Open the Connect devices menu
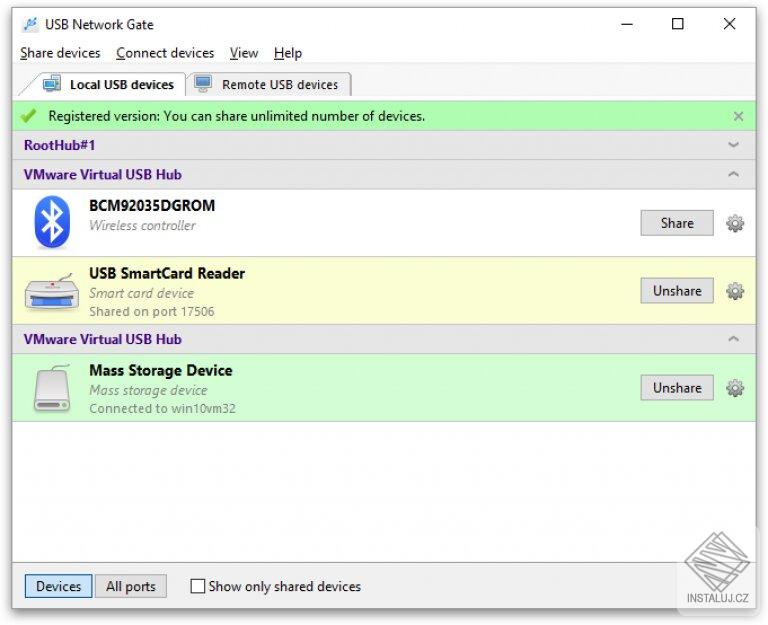The width and height of the screenshot is (768, 625). click(x=165, y=53)
